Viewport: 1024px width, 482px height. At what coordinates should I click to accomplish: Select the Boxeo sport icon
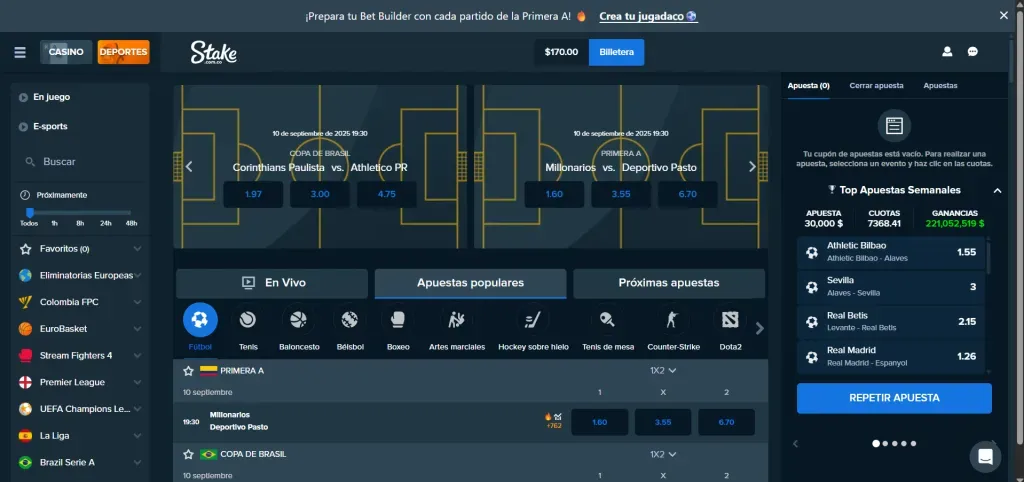(x=398, y=320)
